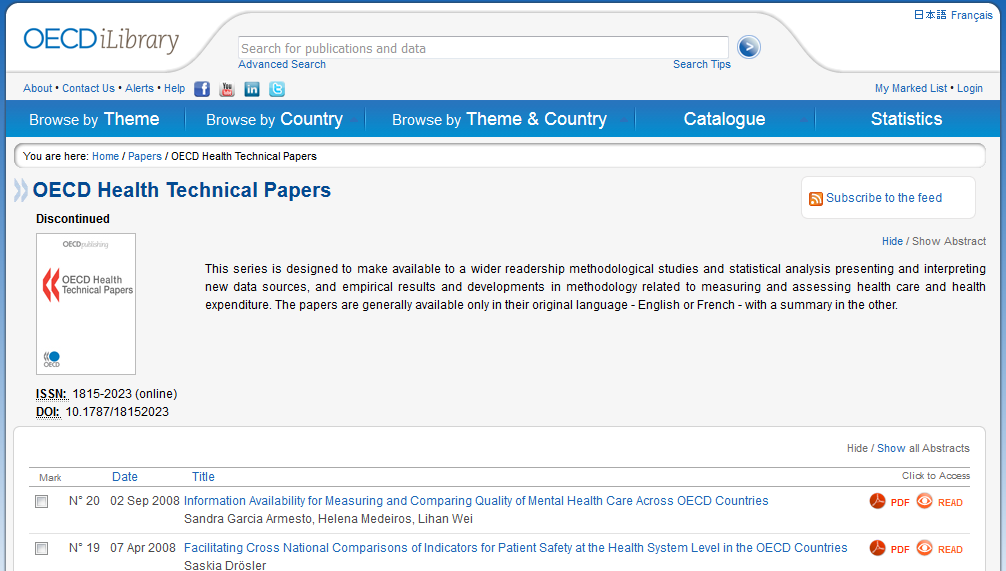
Task: Open Advanced Search link
Action: click(282, 64)
